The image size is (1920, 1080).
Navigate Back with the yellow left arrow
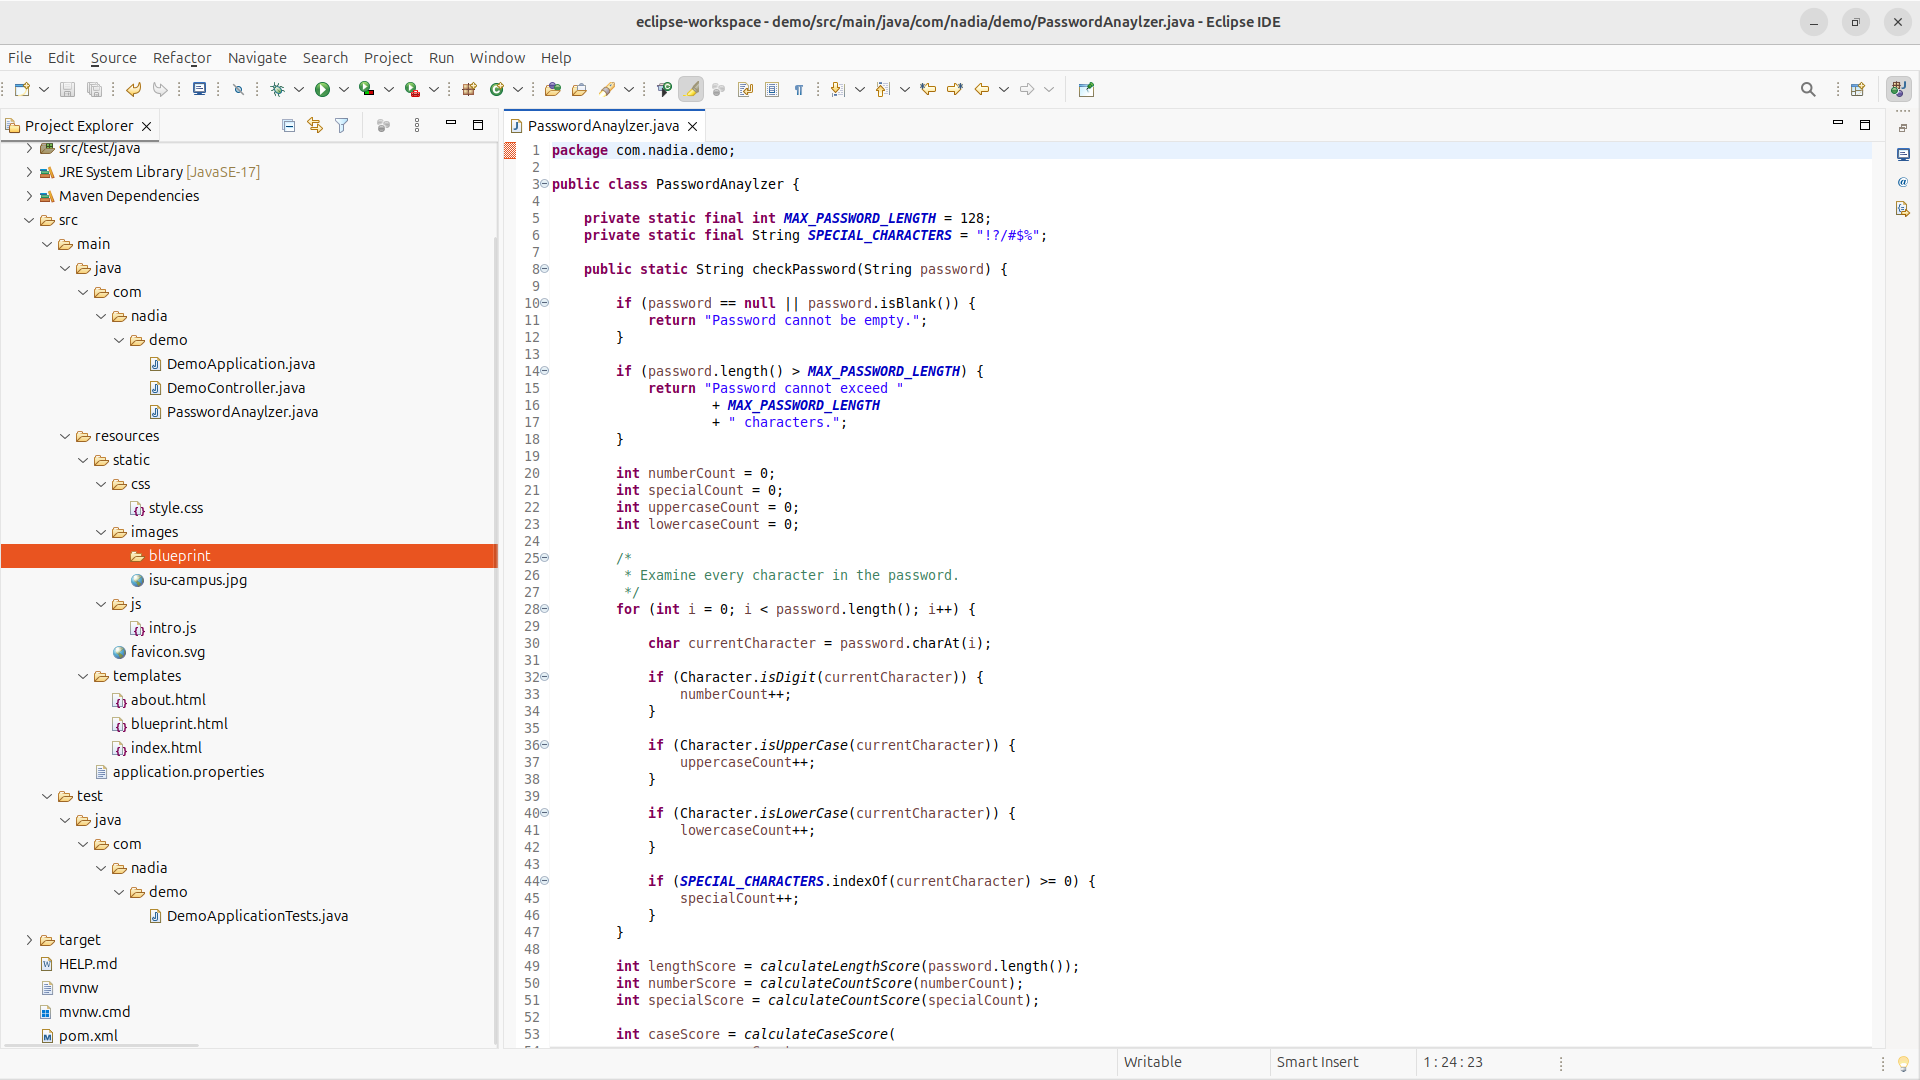982,90
